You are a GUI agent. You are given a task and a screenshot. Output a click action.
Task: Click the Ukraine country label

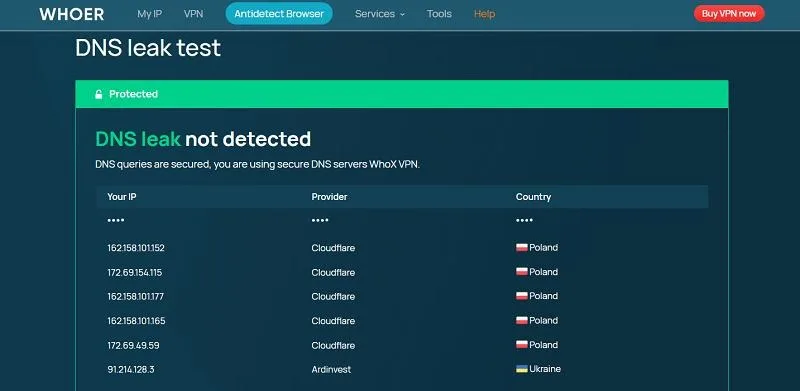tap(545, 369)
